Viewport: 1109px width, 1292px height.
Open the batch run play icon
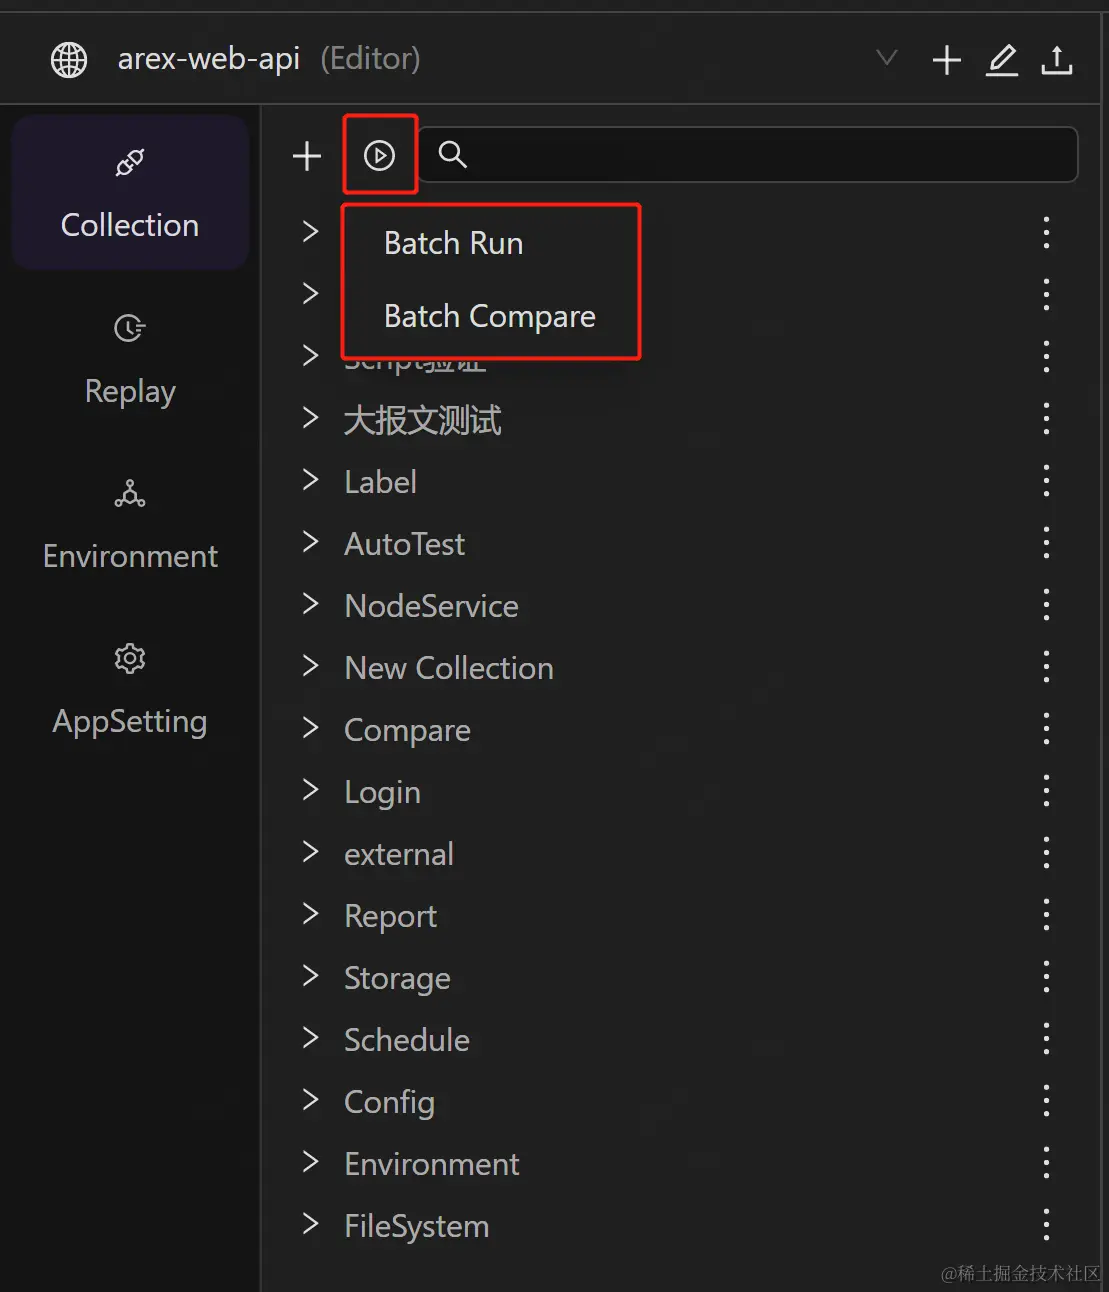(x=379, y=155)
